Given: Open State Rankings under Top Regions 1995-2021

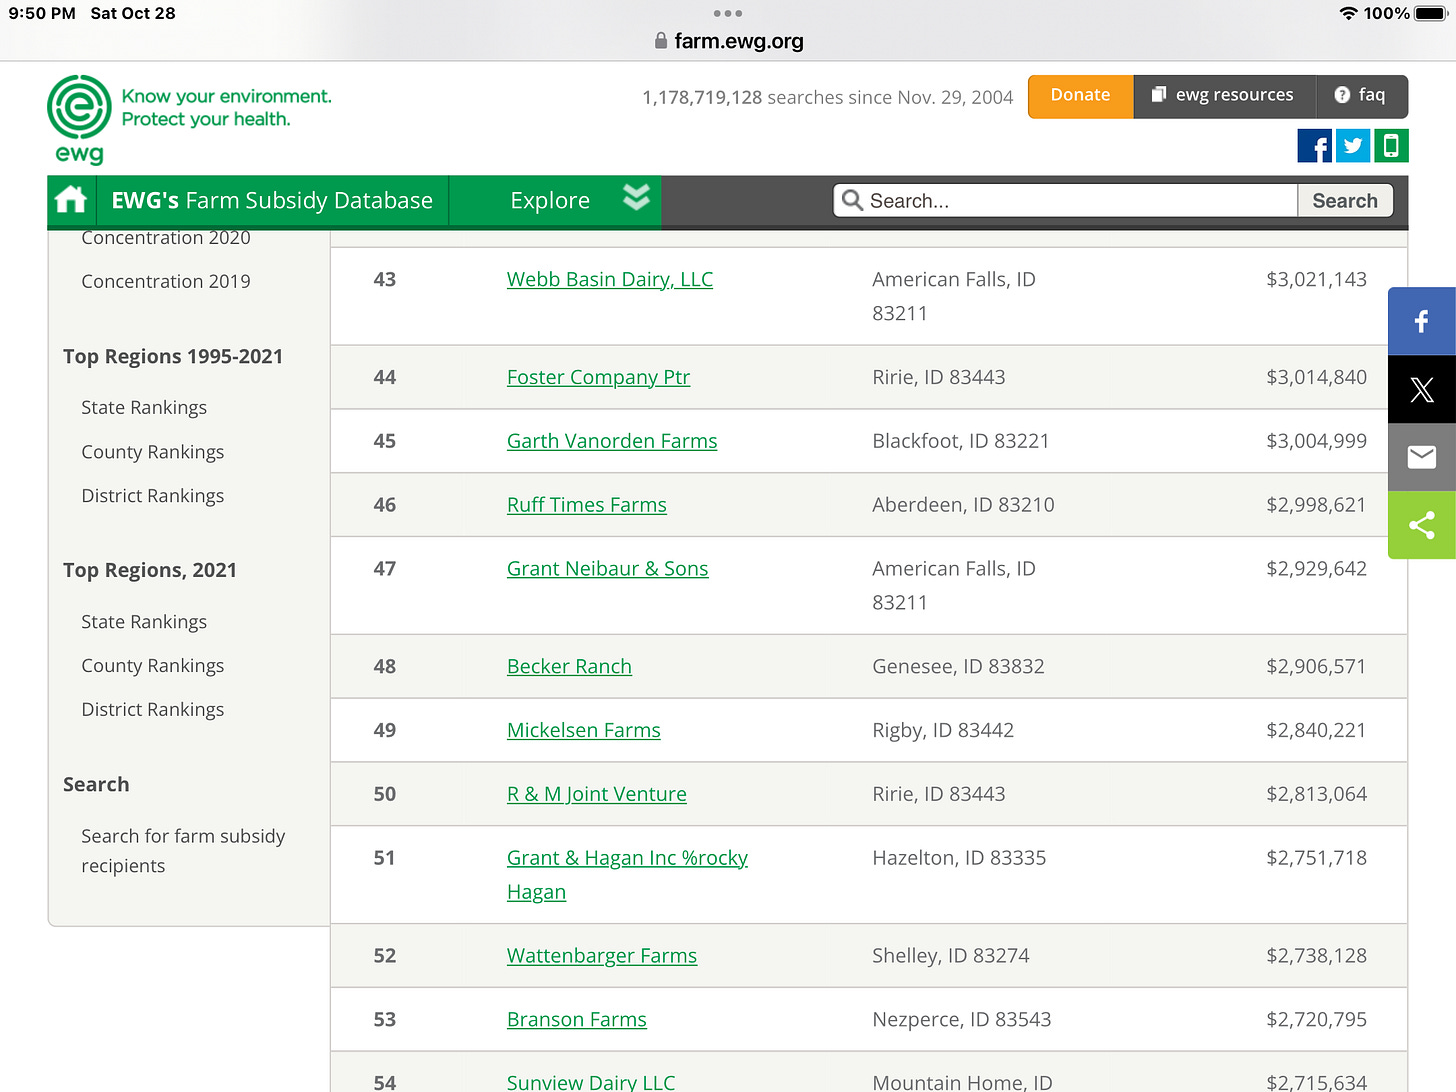Looking at the screenshot, I should (x=144, y=407).
